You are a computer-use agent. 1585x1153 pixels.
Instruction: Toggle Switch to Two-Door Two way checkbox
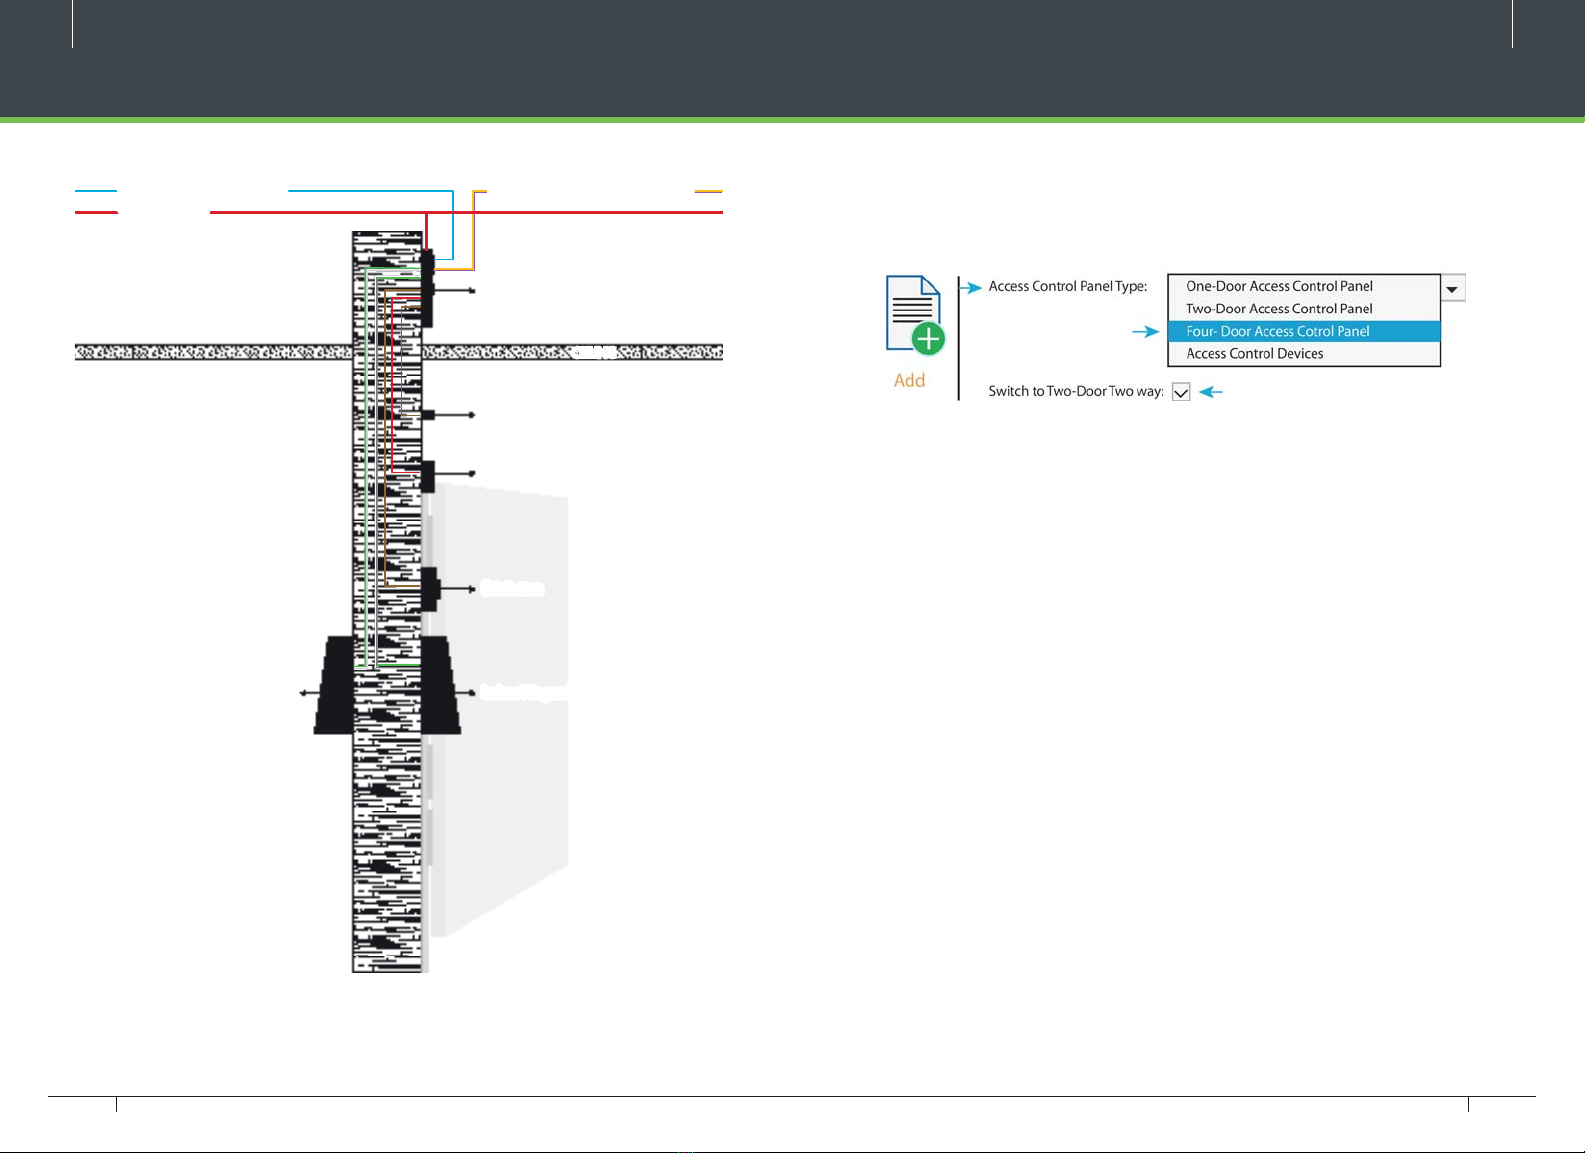click(1181, 392)
